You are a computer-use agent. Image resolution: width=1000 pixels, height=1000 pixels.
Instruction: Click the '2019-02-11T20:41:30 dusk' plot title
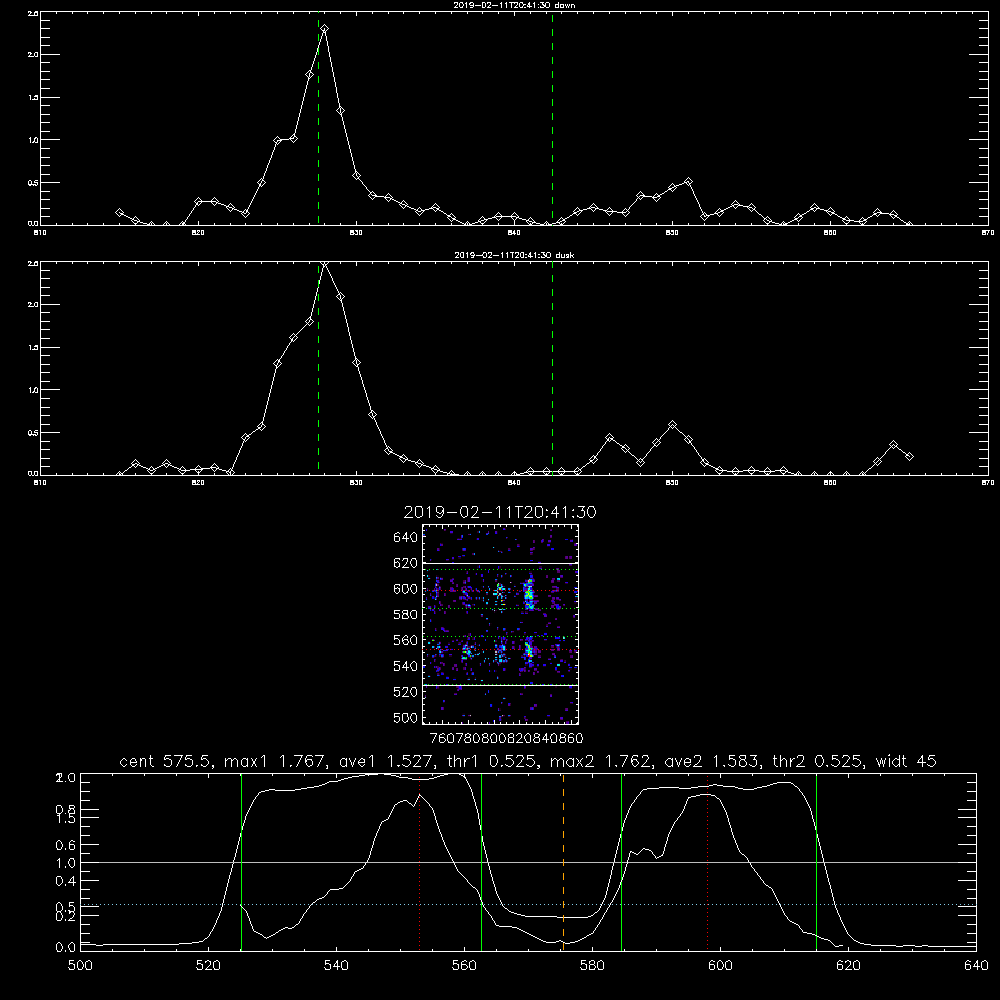point(514,255)
